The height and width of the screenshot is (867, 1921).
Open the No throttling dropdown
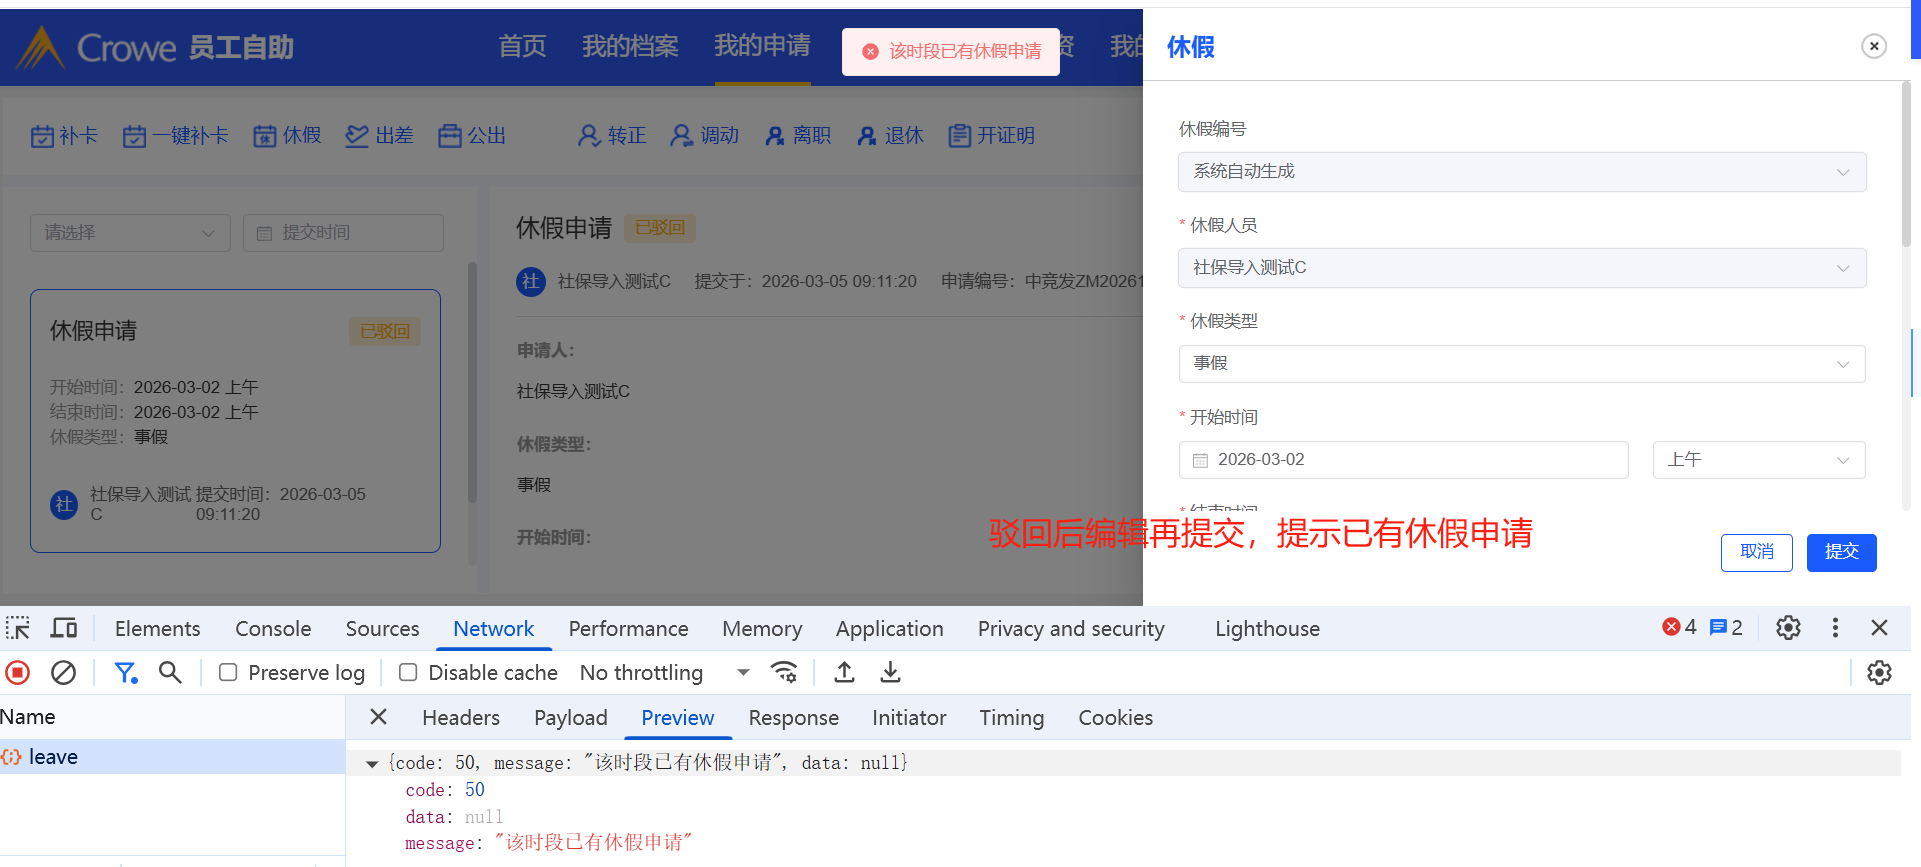665,673
